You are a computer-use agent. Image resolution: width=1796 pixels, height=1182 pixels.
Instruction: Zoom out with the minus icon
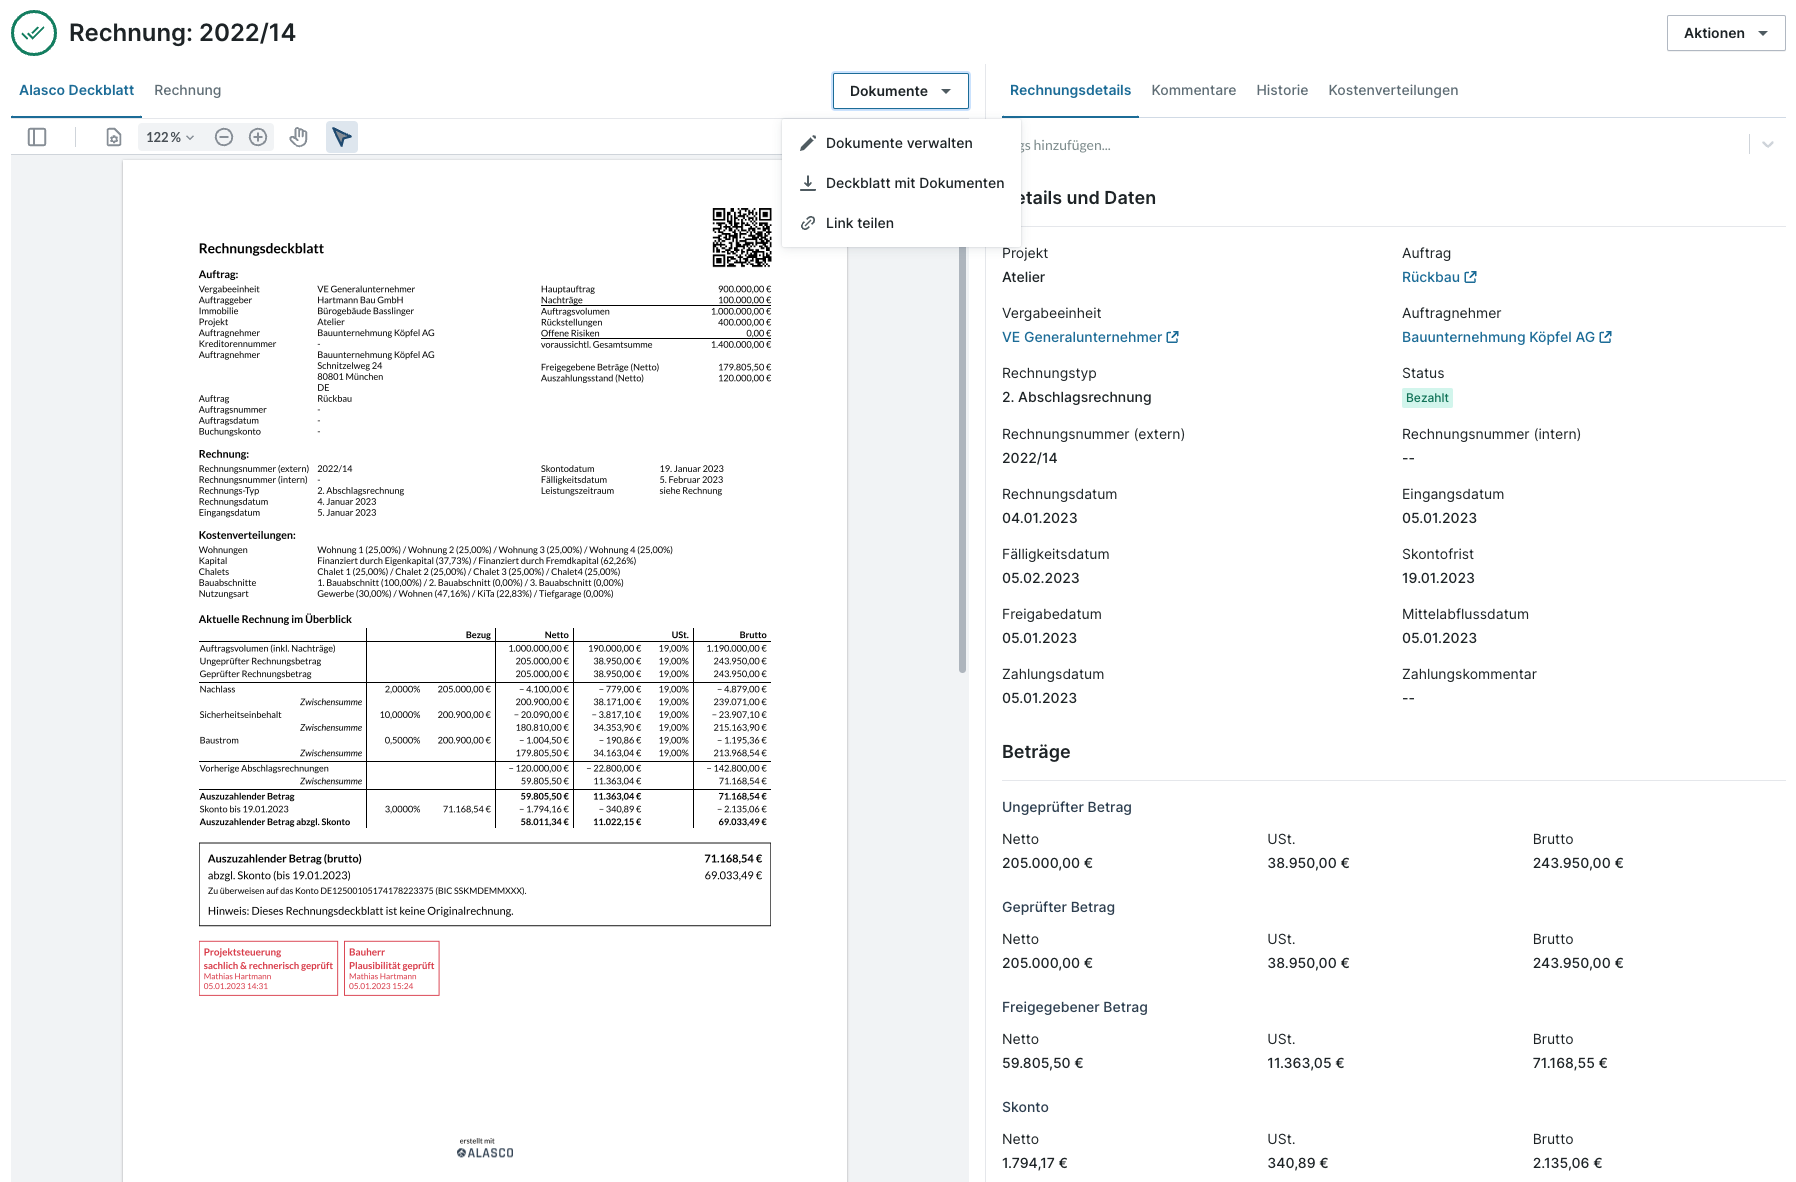[x=224, y=137]
